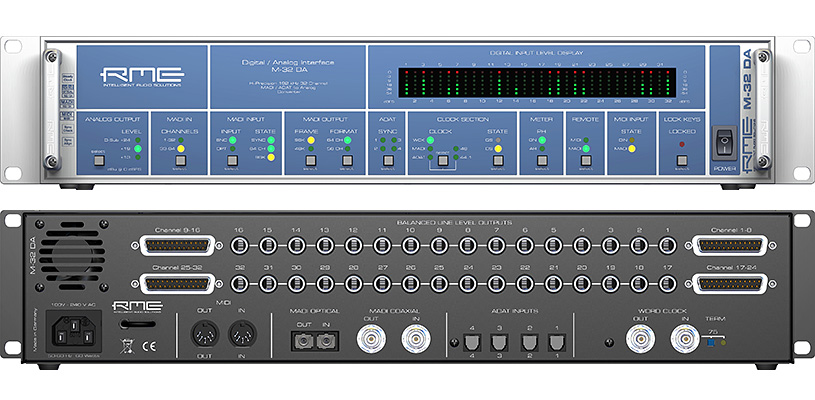Click the lit Remote MADI LED

586,149
